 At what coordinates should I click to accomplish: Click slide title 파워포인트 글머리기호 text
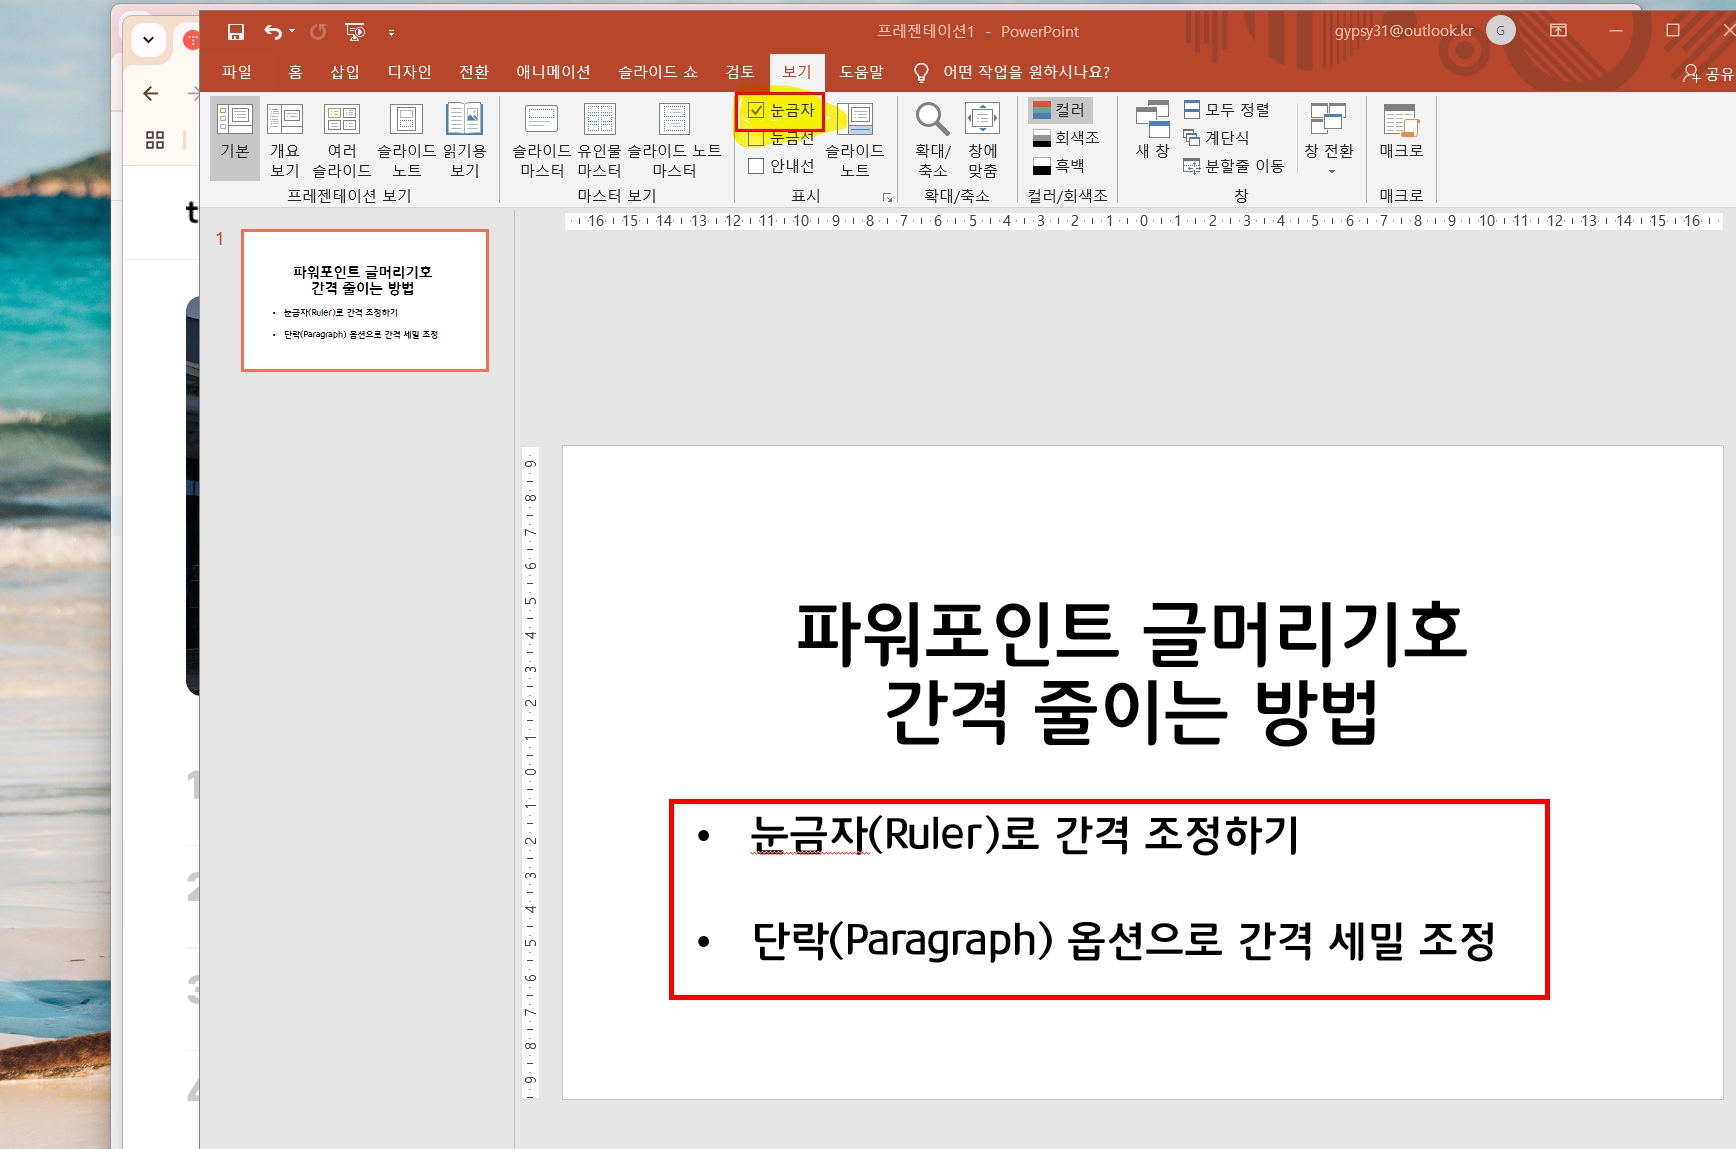click(1131, 633)
